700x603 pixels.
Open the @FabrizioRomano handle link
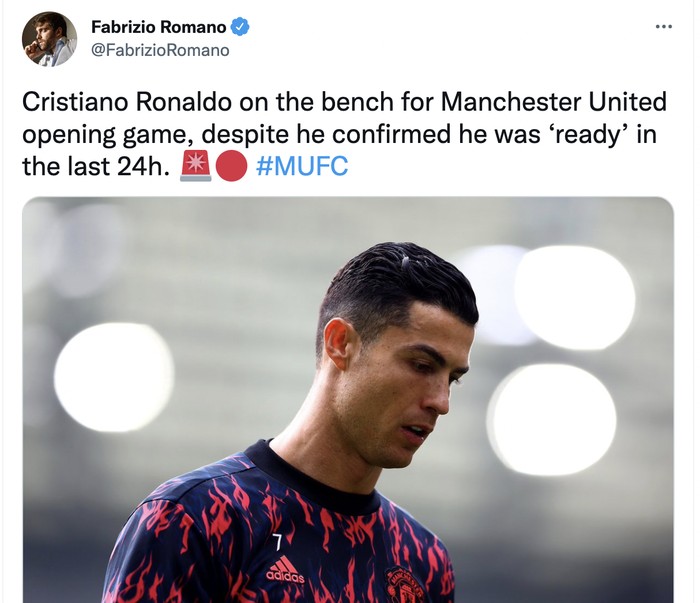[160, 50]
